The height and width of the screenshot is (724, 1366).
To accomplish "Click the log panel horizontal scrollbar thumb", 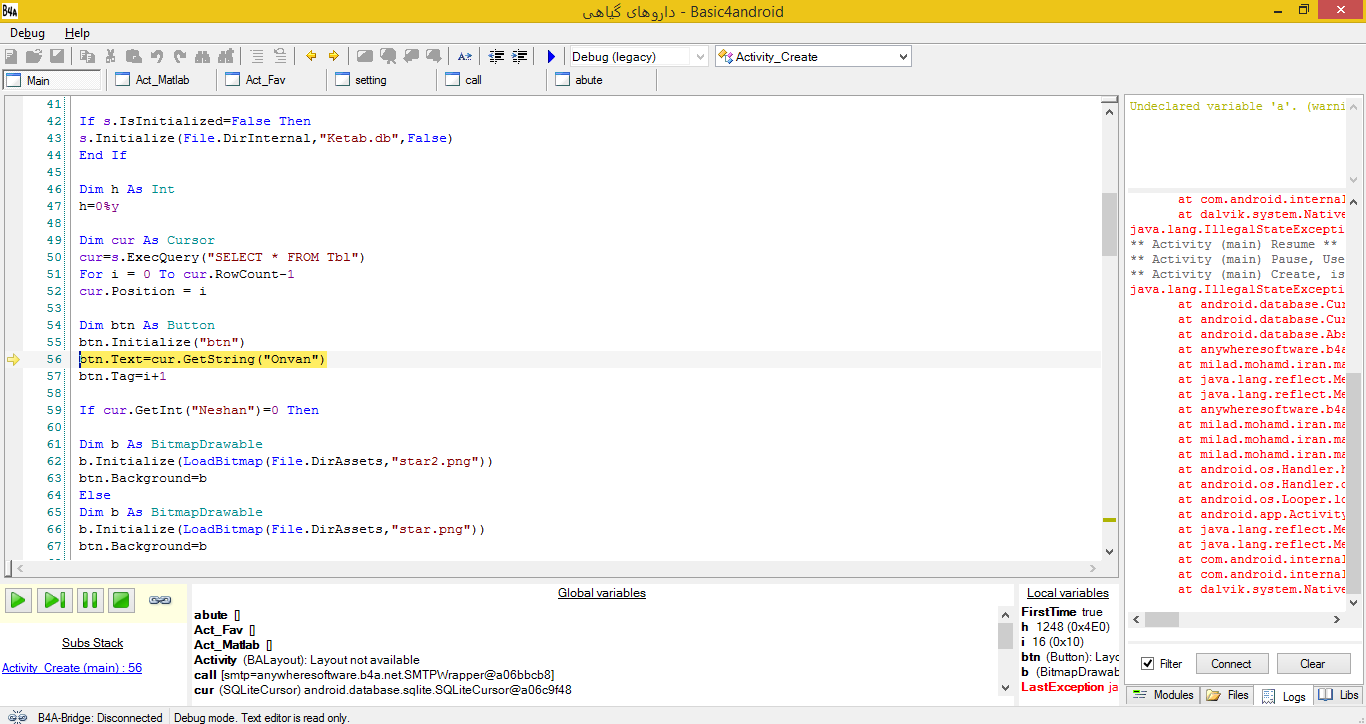I will (x=1161, y=620).
